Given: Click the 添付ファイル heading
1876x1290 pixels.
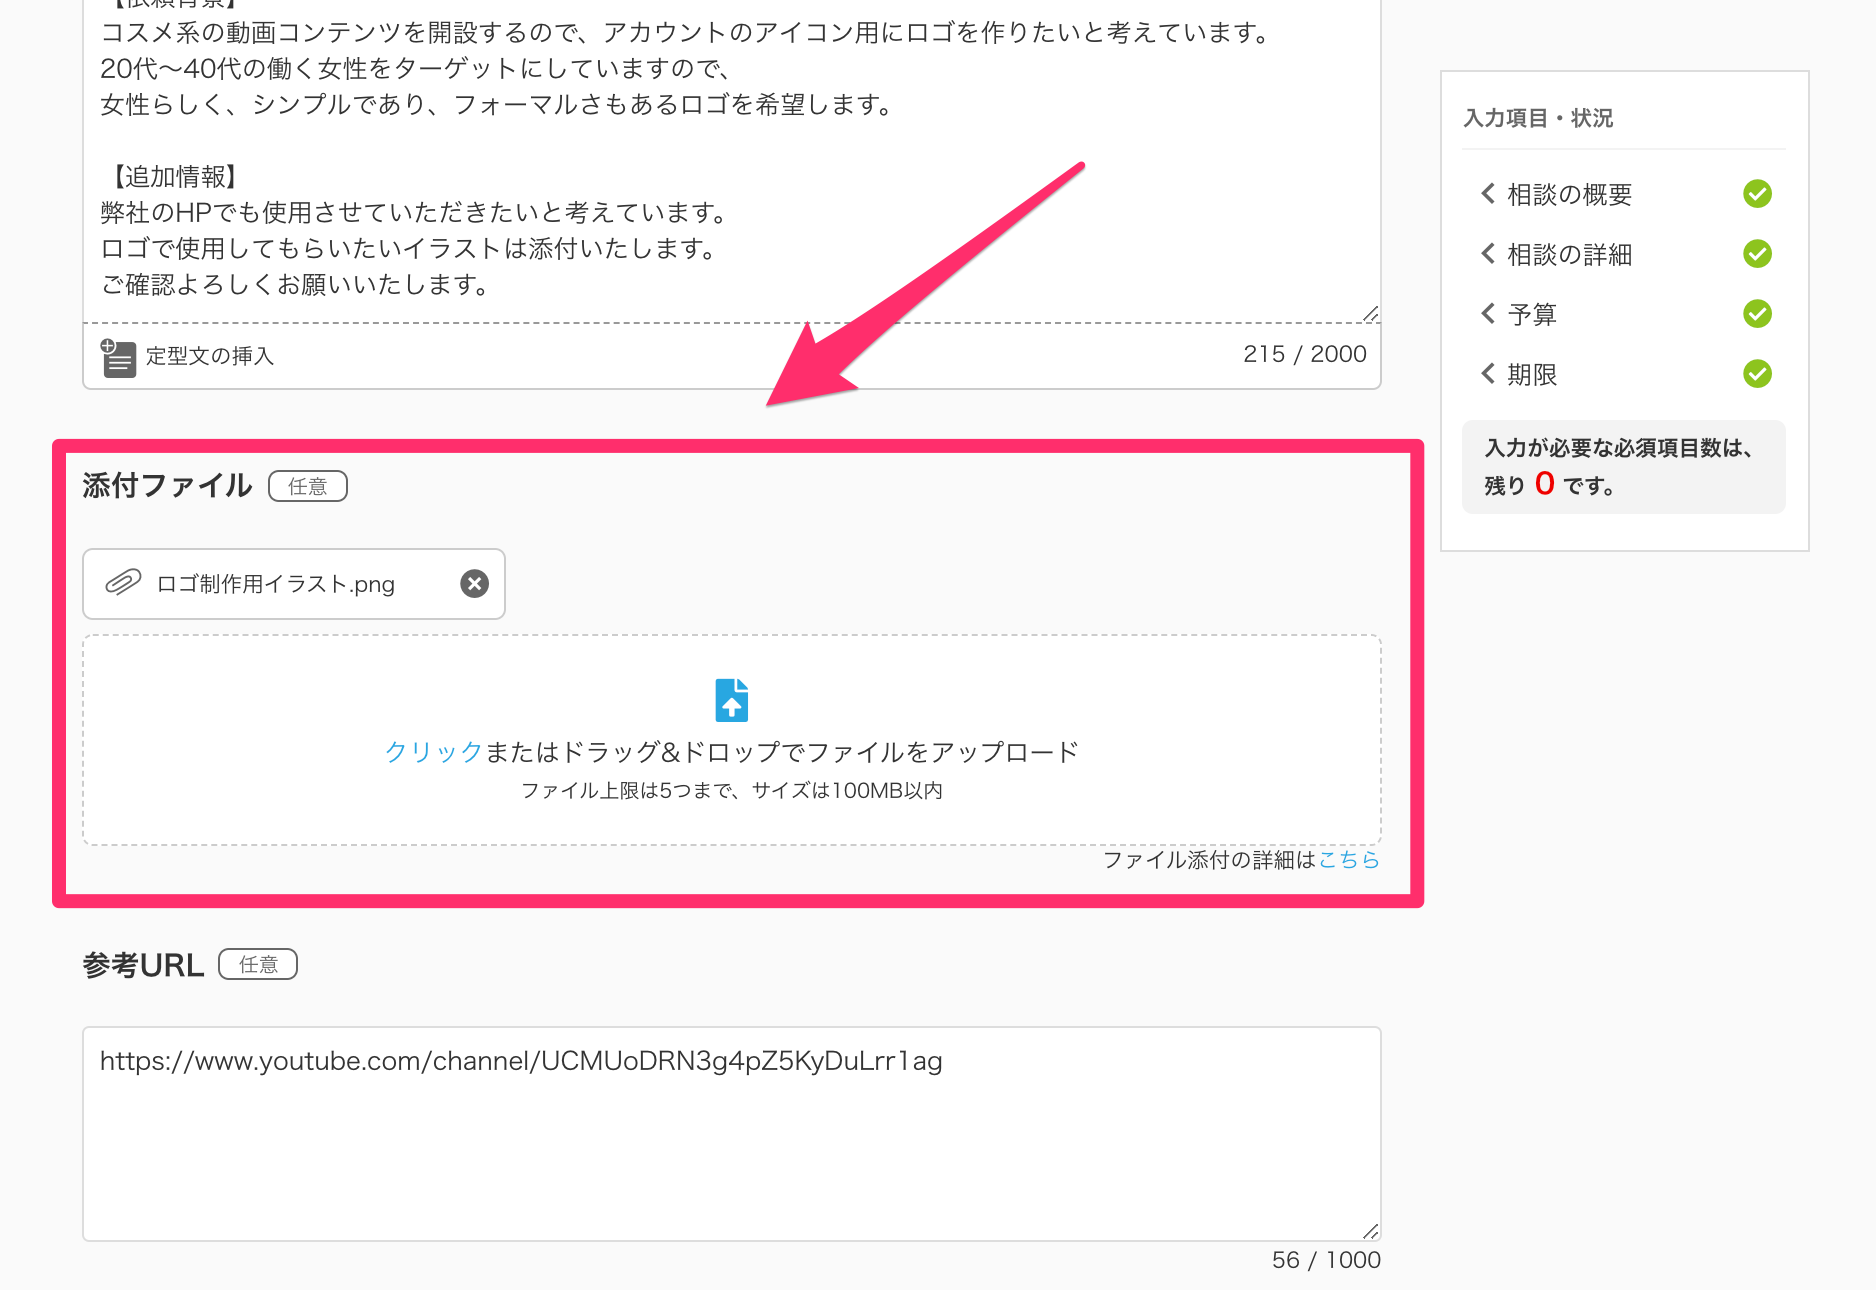Looking at the screenshot, I should [x=167, y=486].
